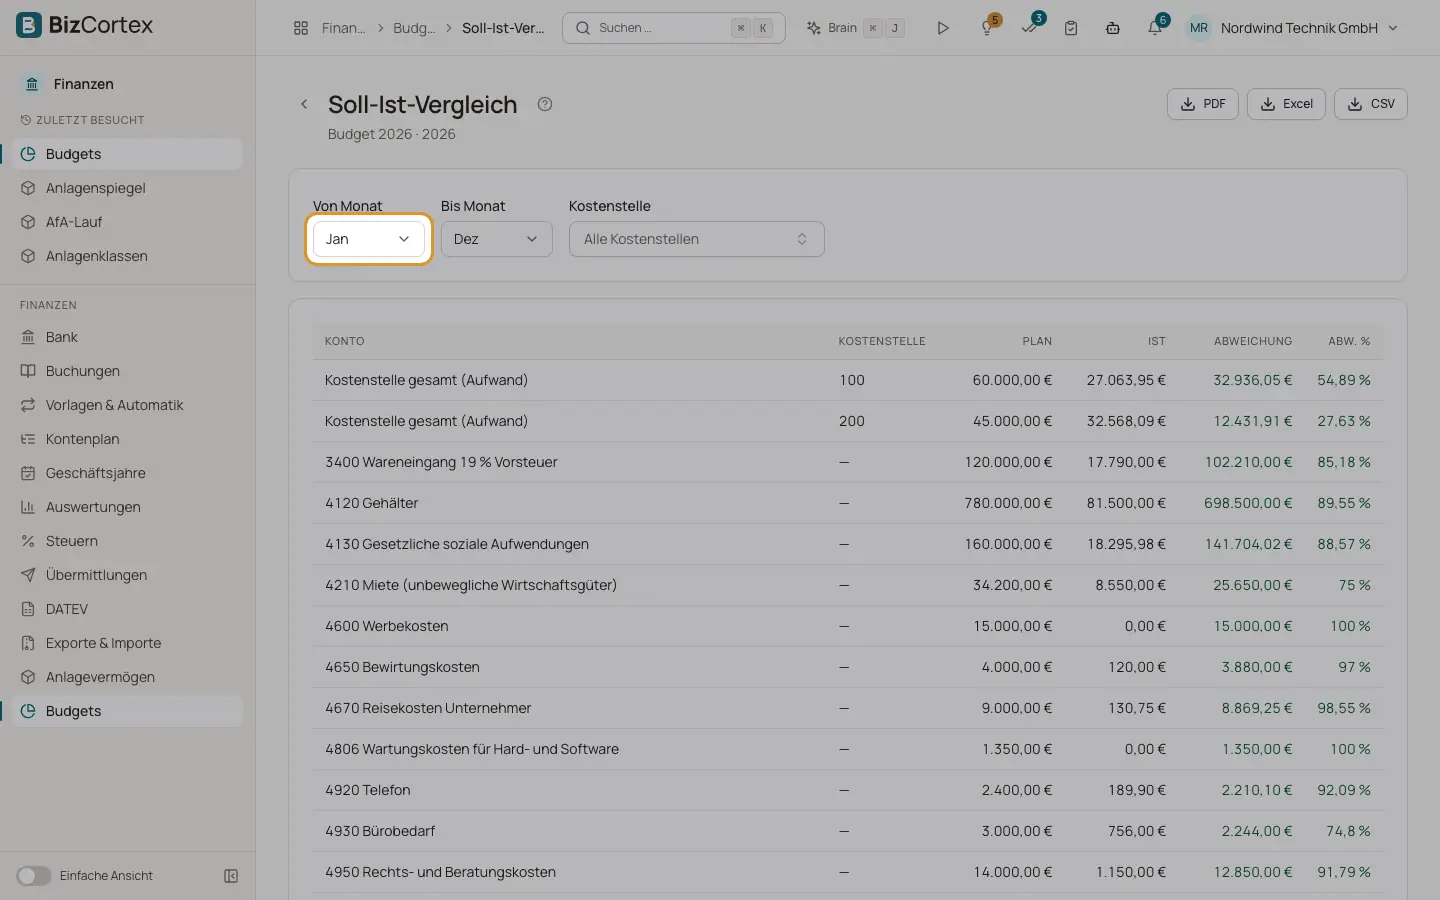The image size is (1440, 900).
Task: Open Anlagenspiegel in recently visited
Action: (x=128, y=188)
